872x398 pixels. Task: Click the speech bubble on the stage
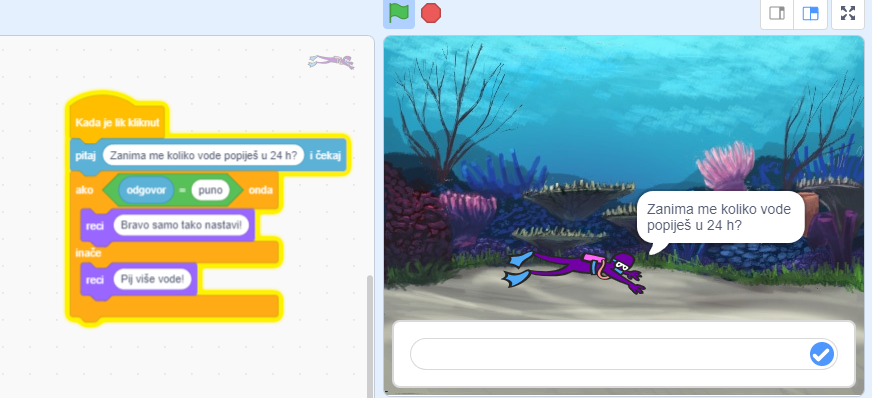click(x=721, y=217)
